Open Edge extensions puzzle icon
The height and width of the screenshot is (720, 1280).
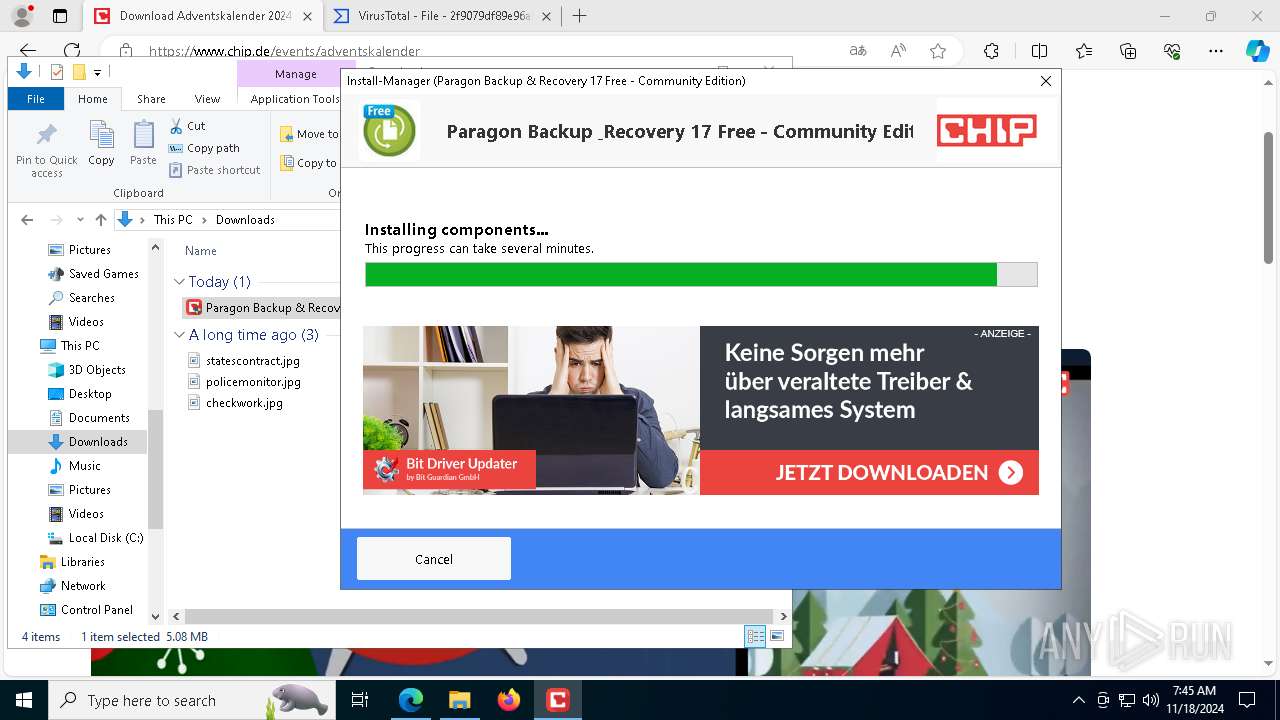(x=991, y=51)
